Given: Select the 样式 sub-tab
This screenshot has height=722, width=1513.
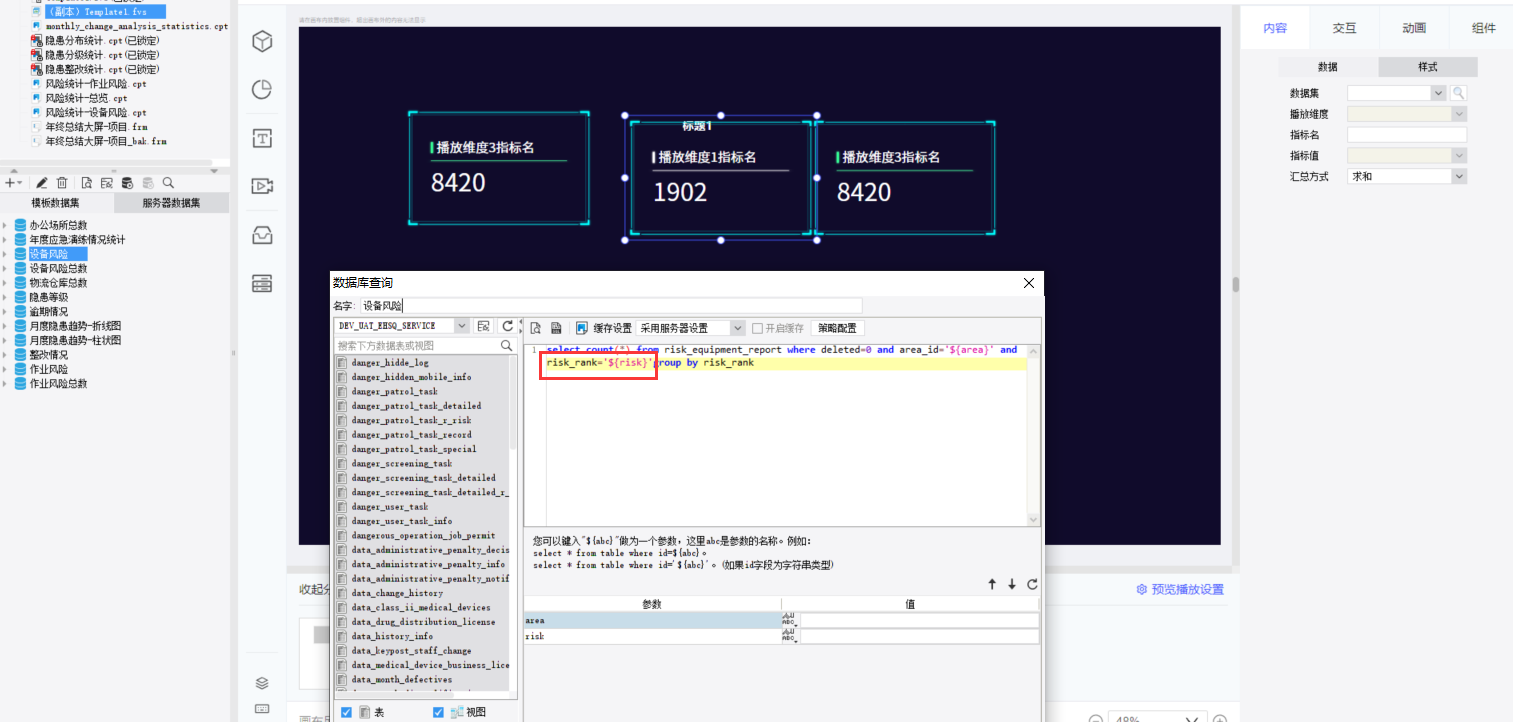Looking at the screenshot, I should [1428, 67].
